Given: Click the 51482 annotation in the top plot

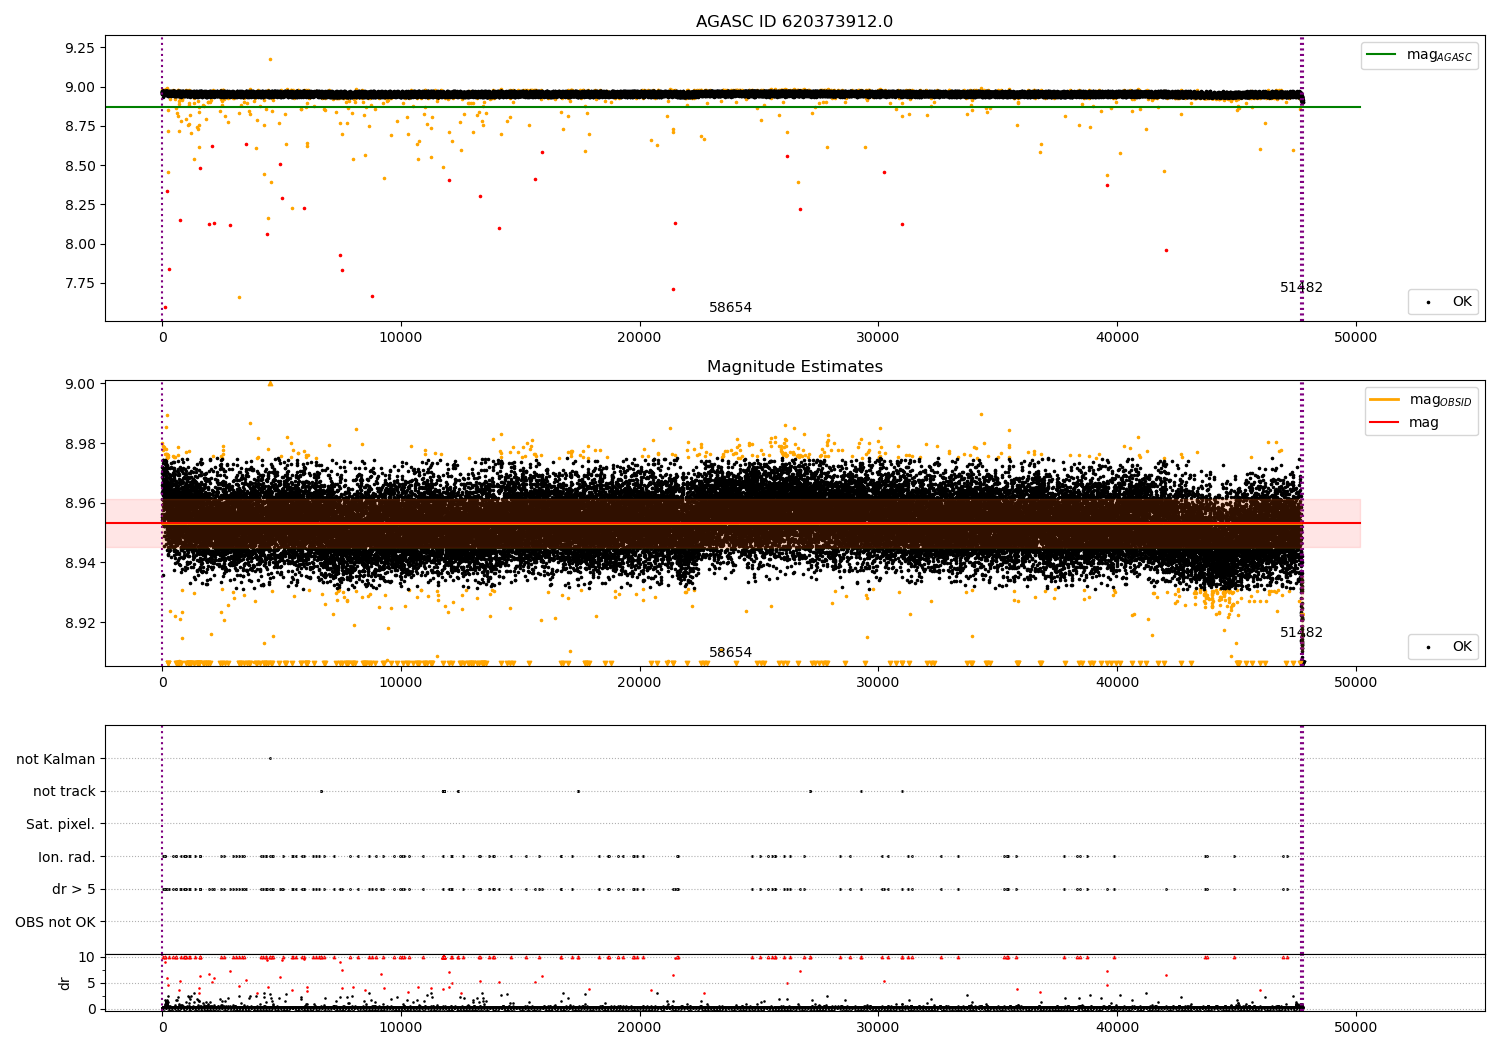Looking at the screenshot, I should coord(1301,287).
